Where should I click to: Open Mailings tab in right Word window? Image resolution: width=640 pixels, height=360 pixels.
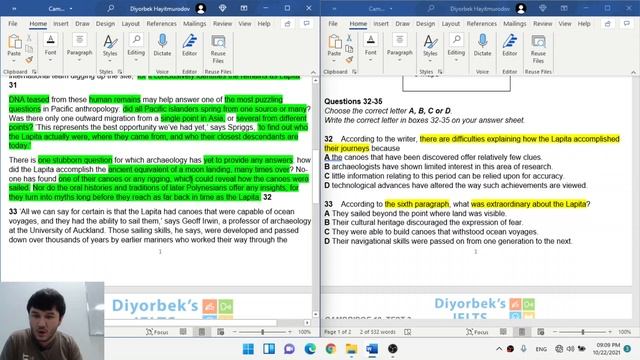(x=514, y=24)
